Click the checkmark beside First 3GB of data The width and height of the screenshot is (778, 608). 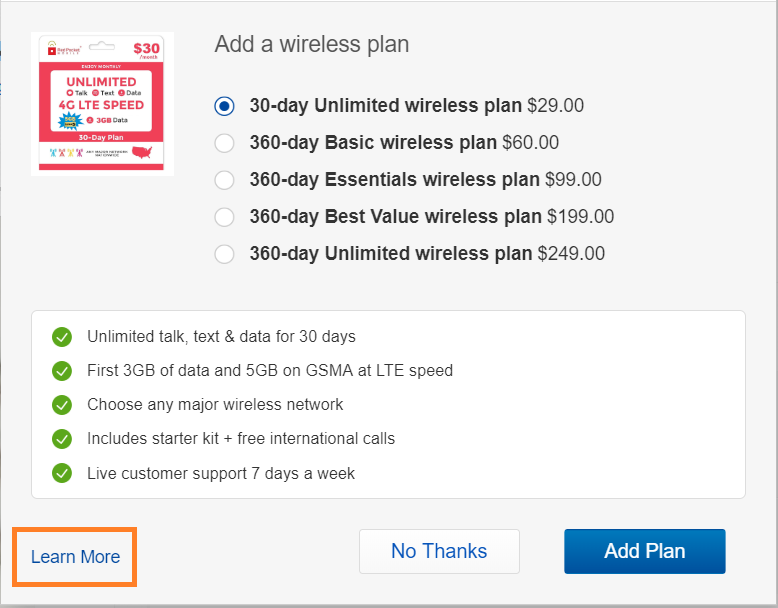tap(62, 371)
